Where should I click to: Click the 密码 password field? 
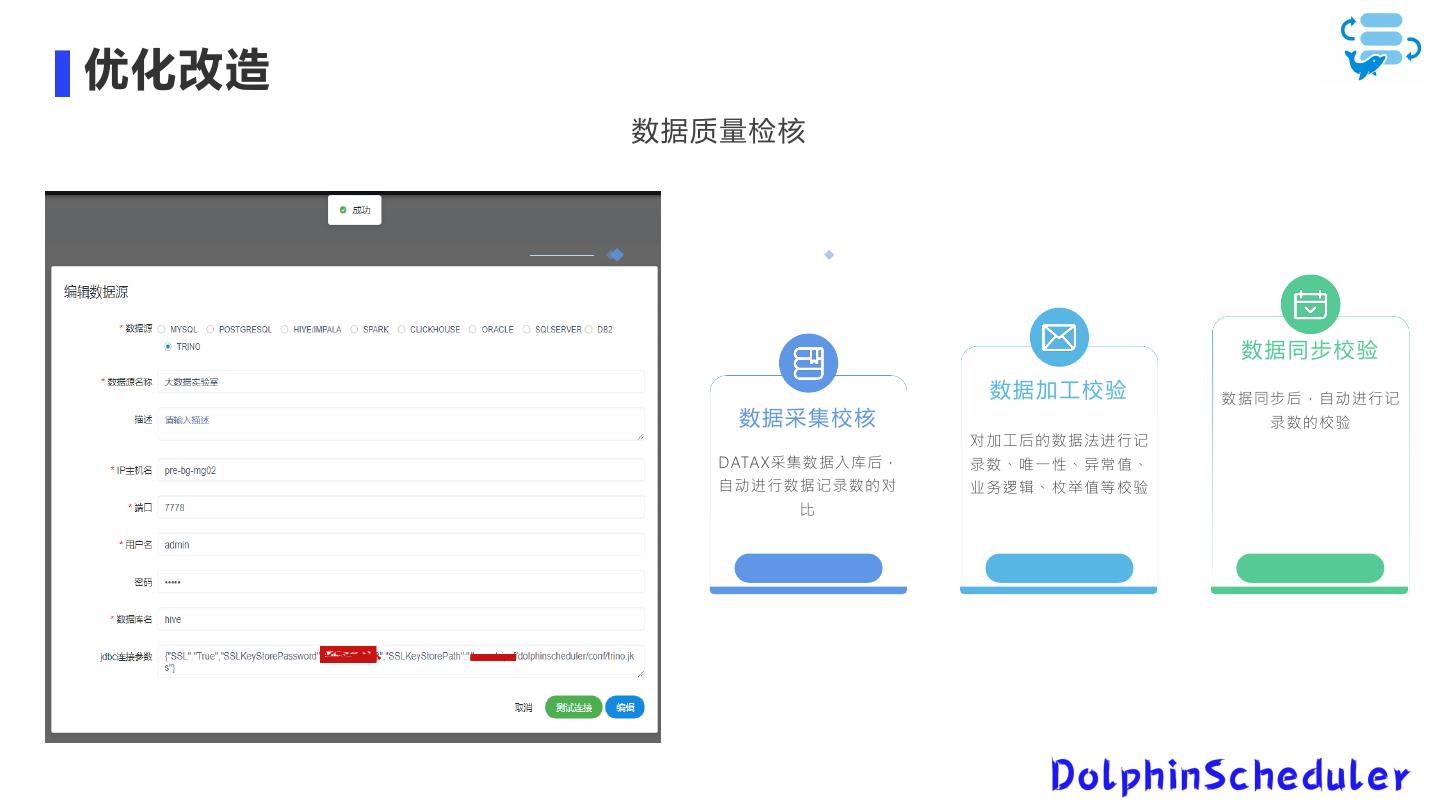pyautogui.click(x=401, y=582)
